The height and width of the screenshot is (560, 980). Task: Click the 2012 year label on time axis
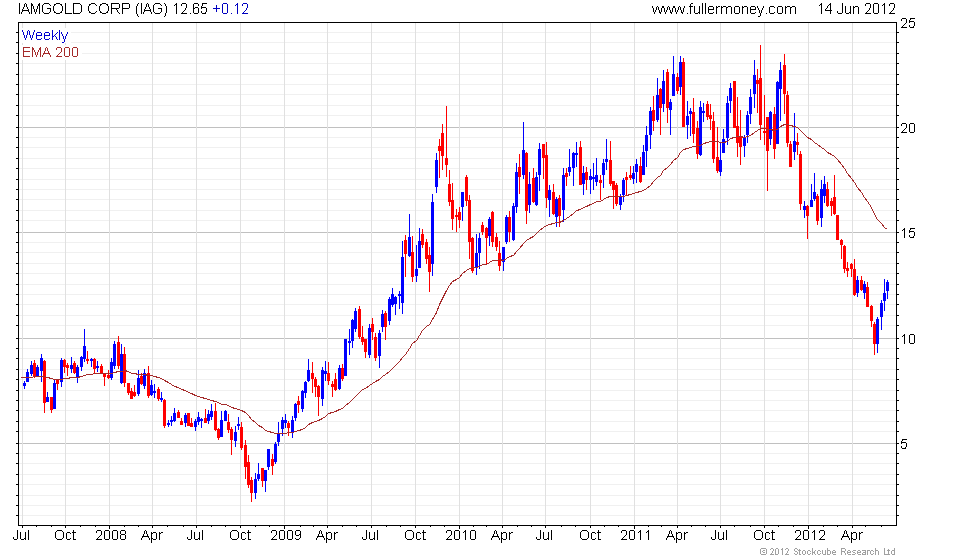pos(809,536)
